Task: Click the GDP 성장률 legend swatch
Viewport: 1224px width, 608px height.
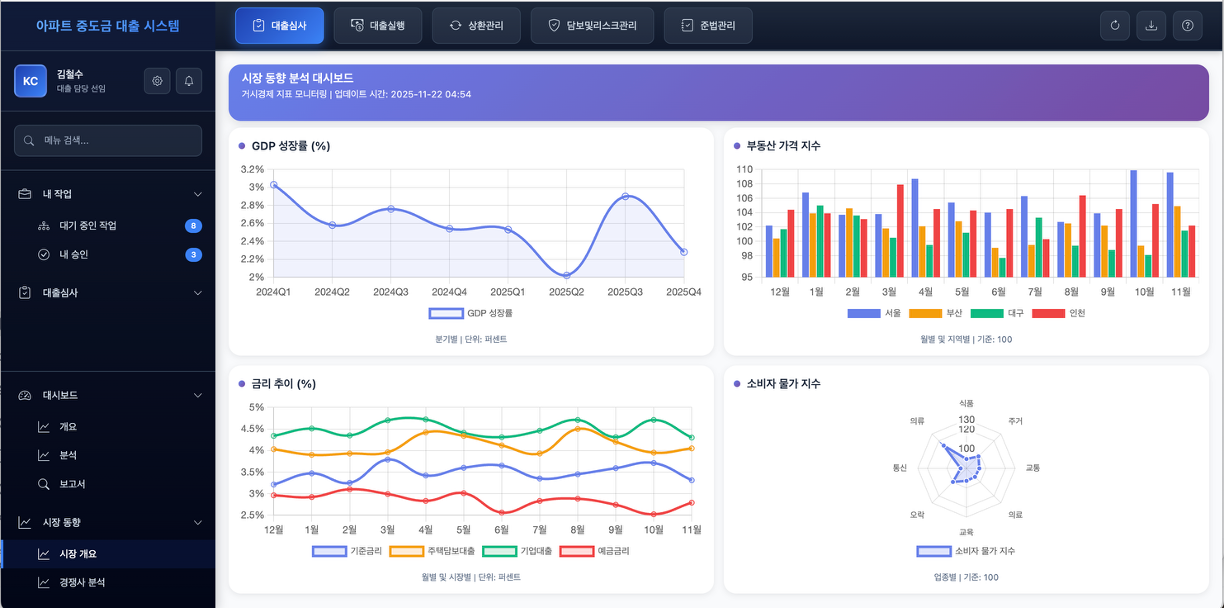Action: [445, 313]
